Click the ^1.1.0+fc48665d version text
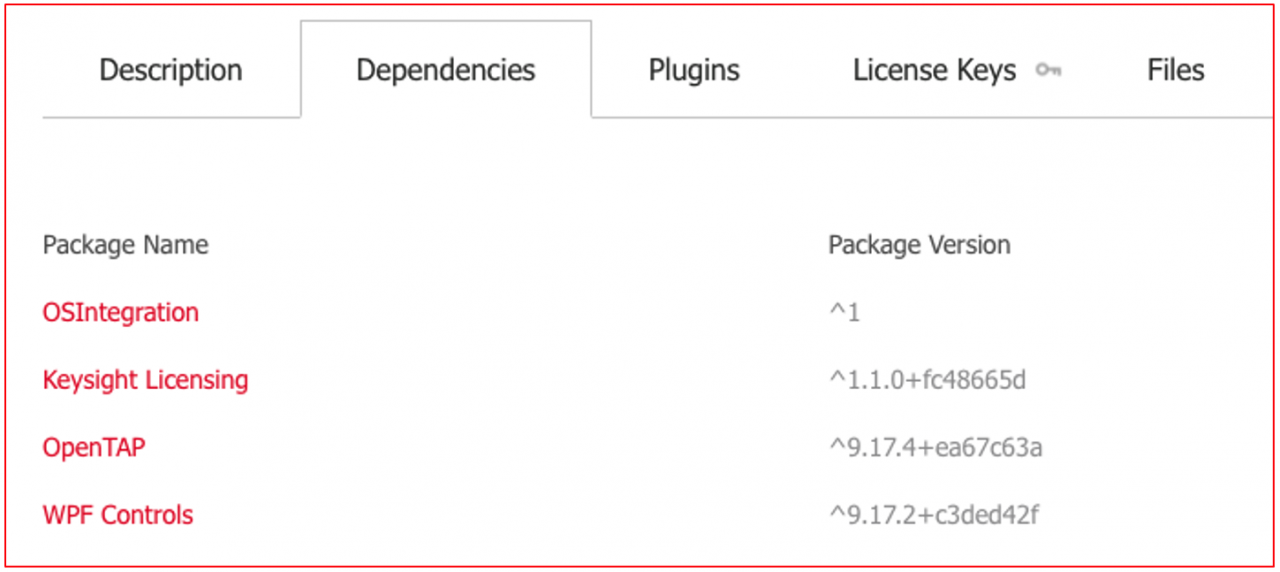This screenshot has height=572, width=1280. [927, 380]
